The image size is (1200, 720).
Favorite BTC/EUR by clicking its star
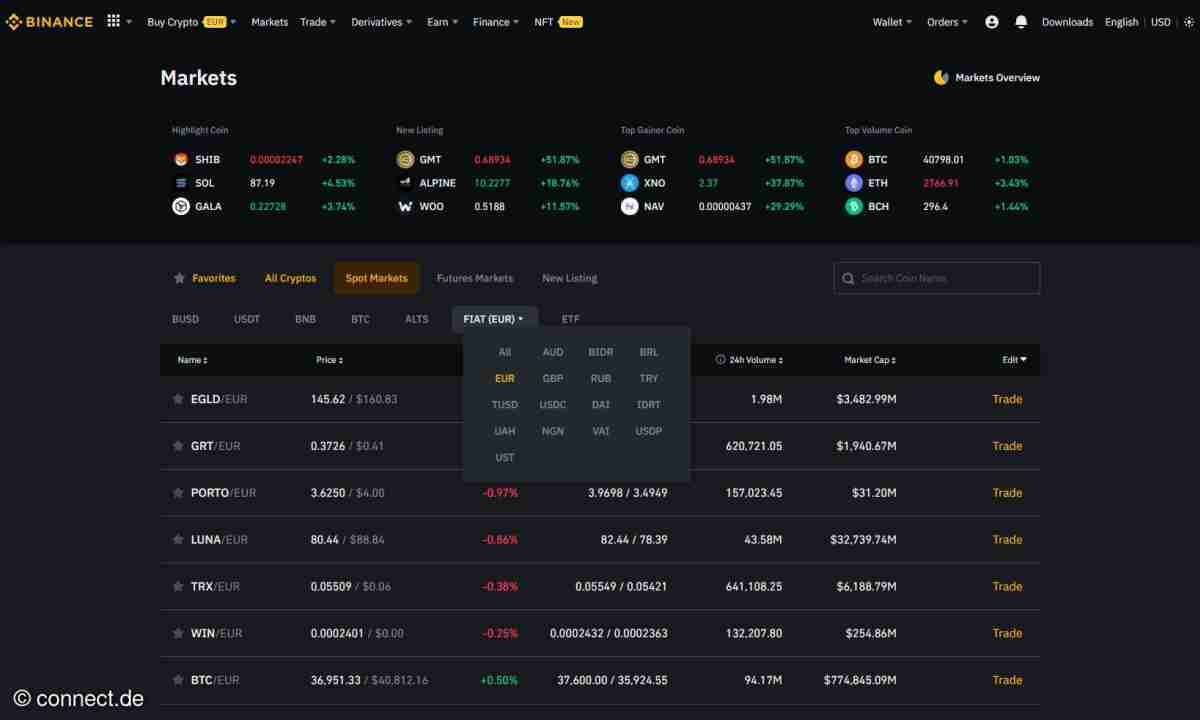(x=177, y=680)
